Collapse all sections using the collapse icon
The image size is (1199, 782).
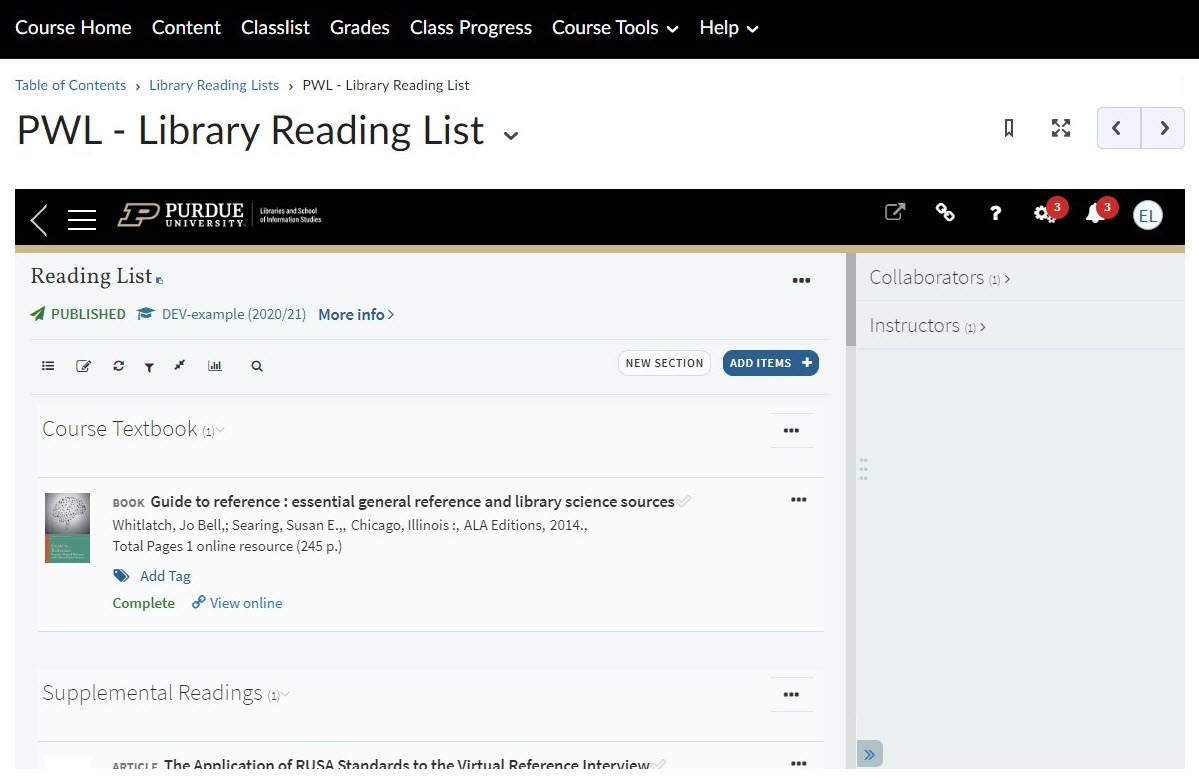(x=179, y=365)
